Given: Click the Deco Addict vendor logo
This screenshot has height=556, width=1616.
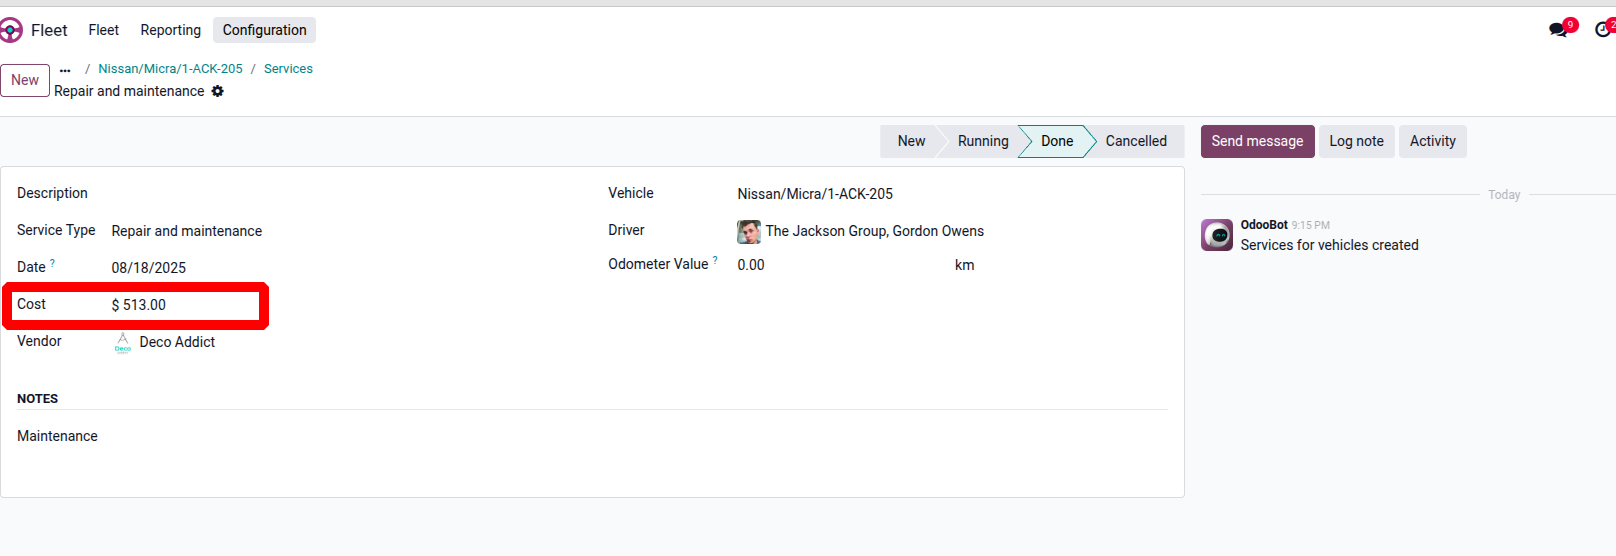Looking at the screenshot, I should 123,342.
